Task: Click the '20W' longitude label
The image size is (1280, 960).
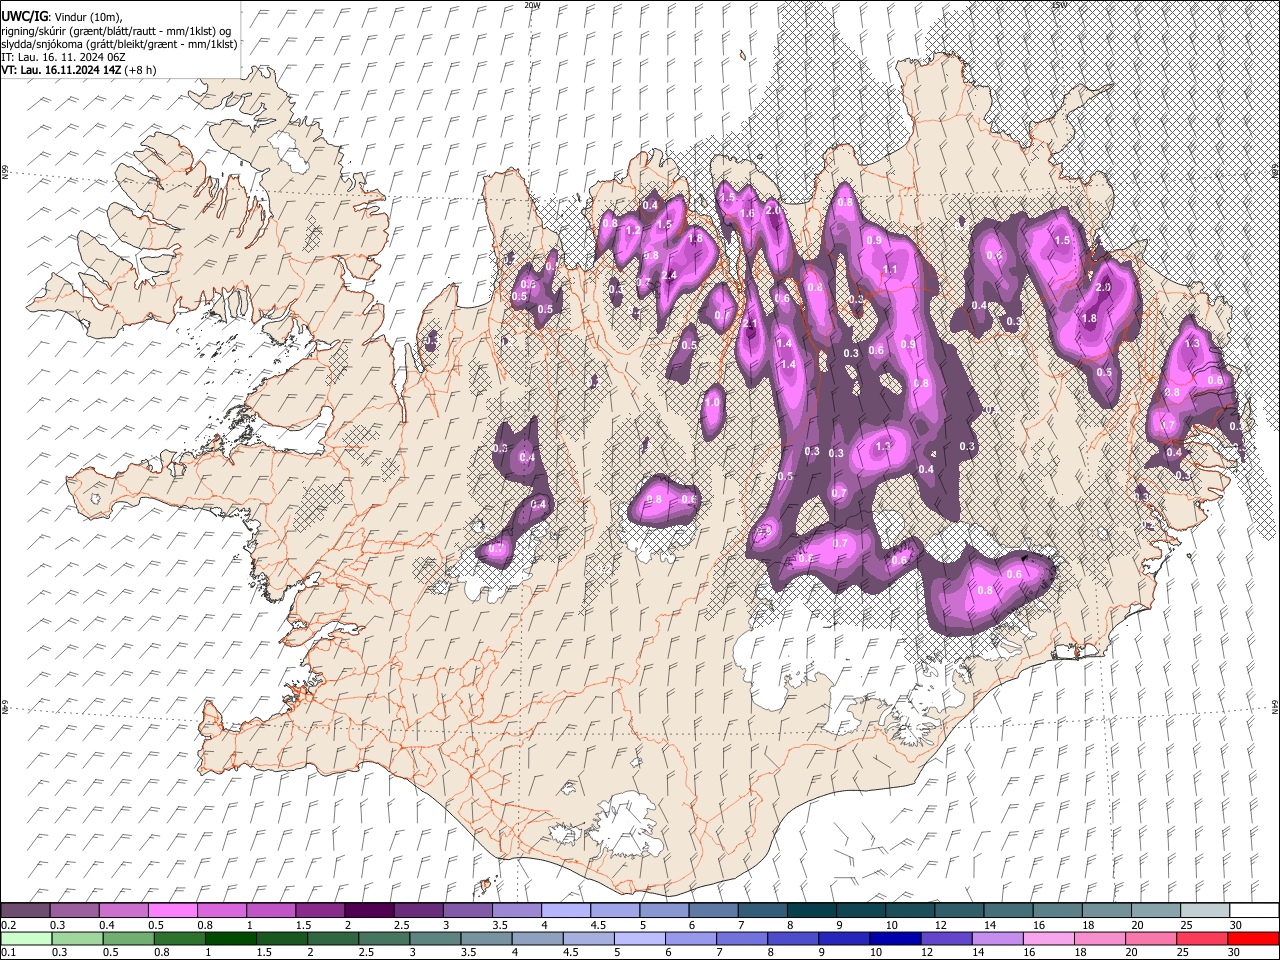Action: 532,5
